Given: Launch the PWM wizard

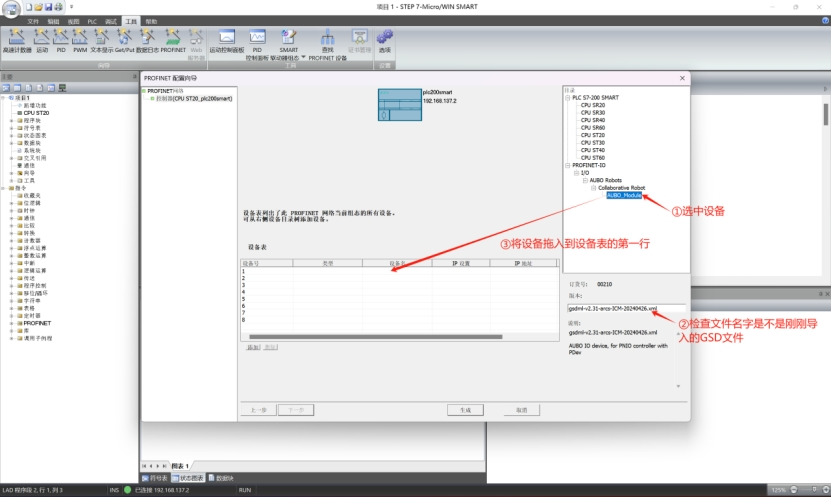Looking at the screenshot, I should [80, 39].
